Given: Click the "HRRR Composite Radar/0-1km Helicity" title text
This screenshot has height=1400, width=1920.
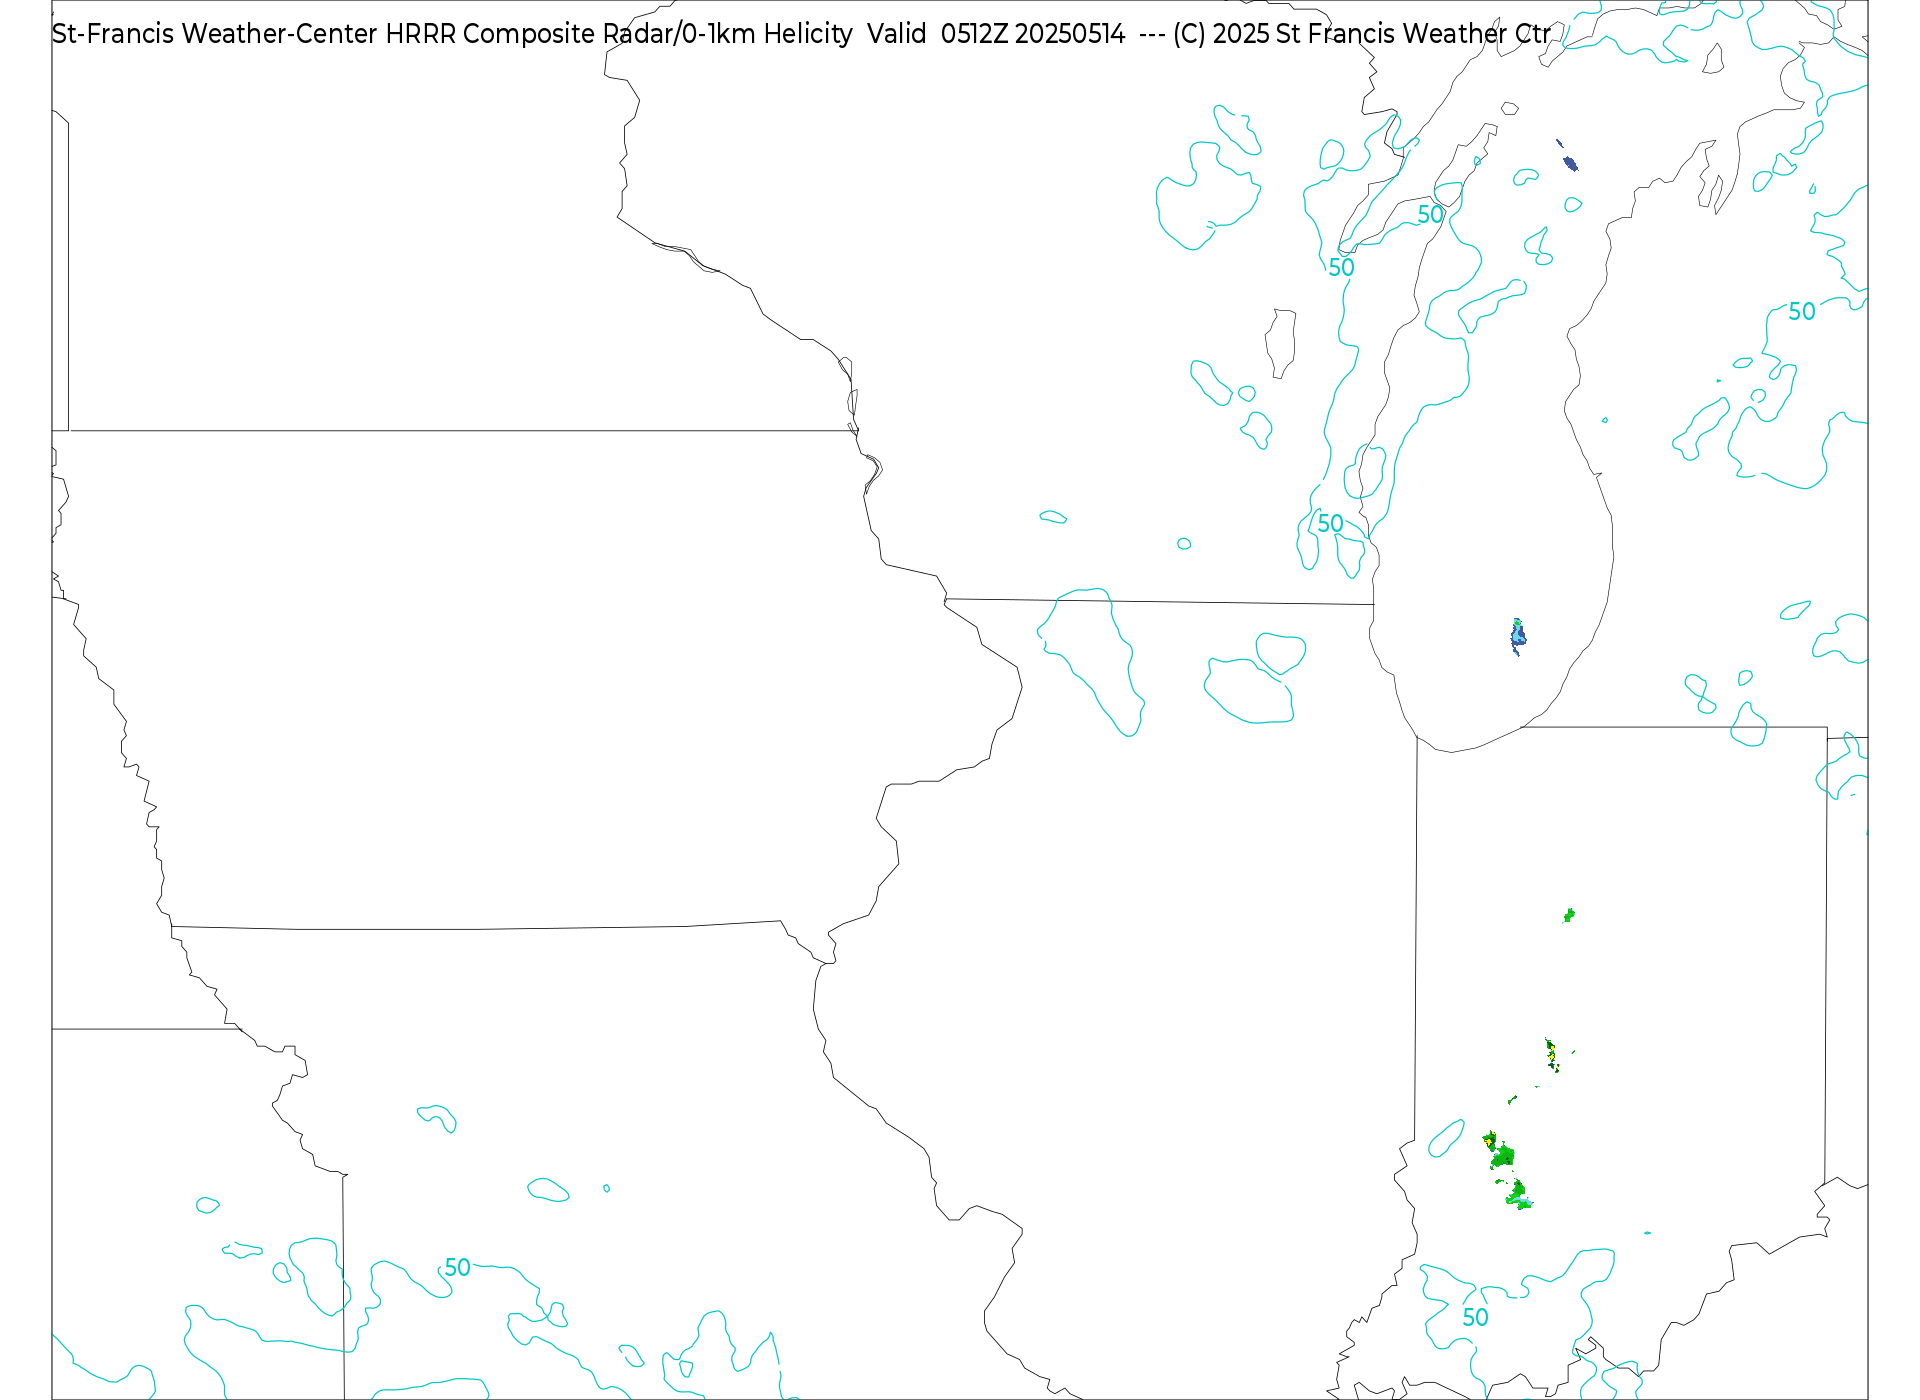Looking at the screenshot, I should pyautogui.click(x=619, y=34).
